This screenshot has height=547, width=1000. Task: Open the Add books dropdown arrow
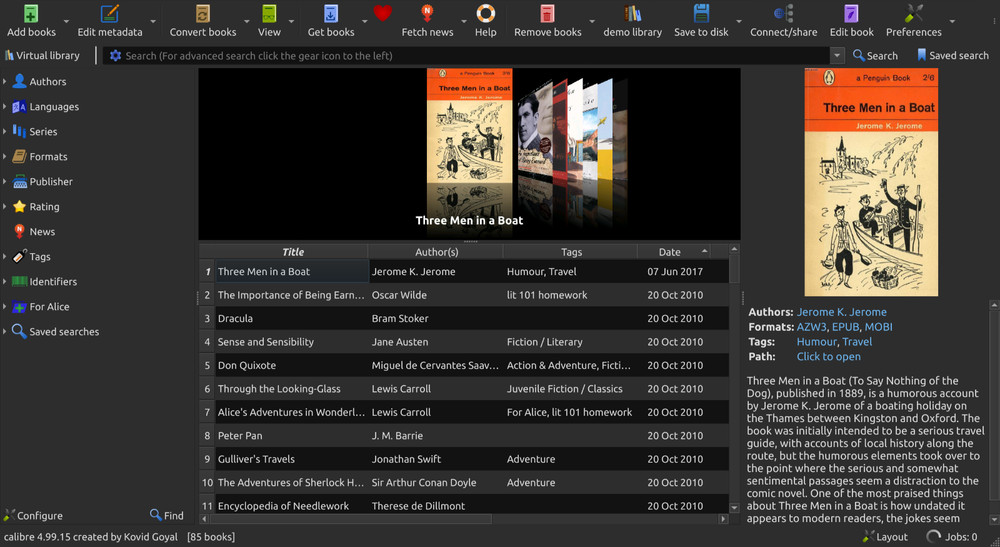click(x=66, y=21)
